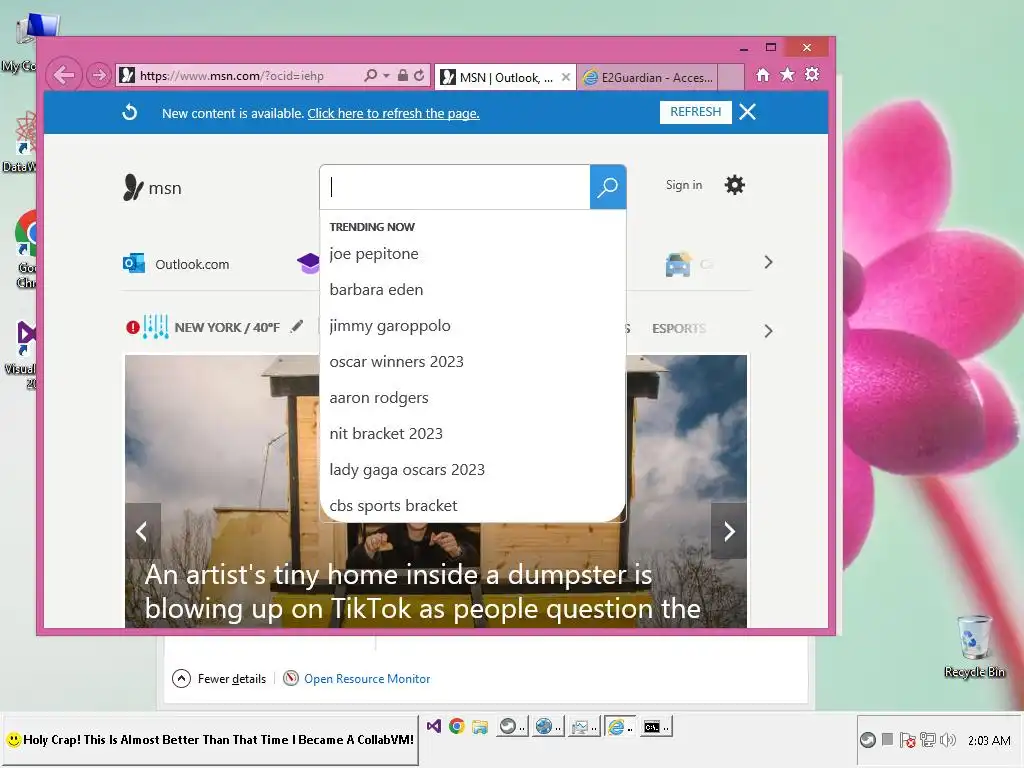Show previous slide in news carousel
1024x768 pixels.
(x=142, y=531)
